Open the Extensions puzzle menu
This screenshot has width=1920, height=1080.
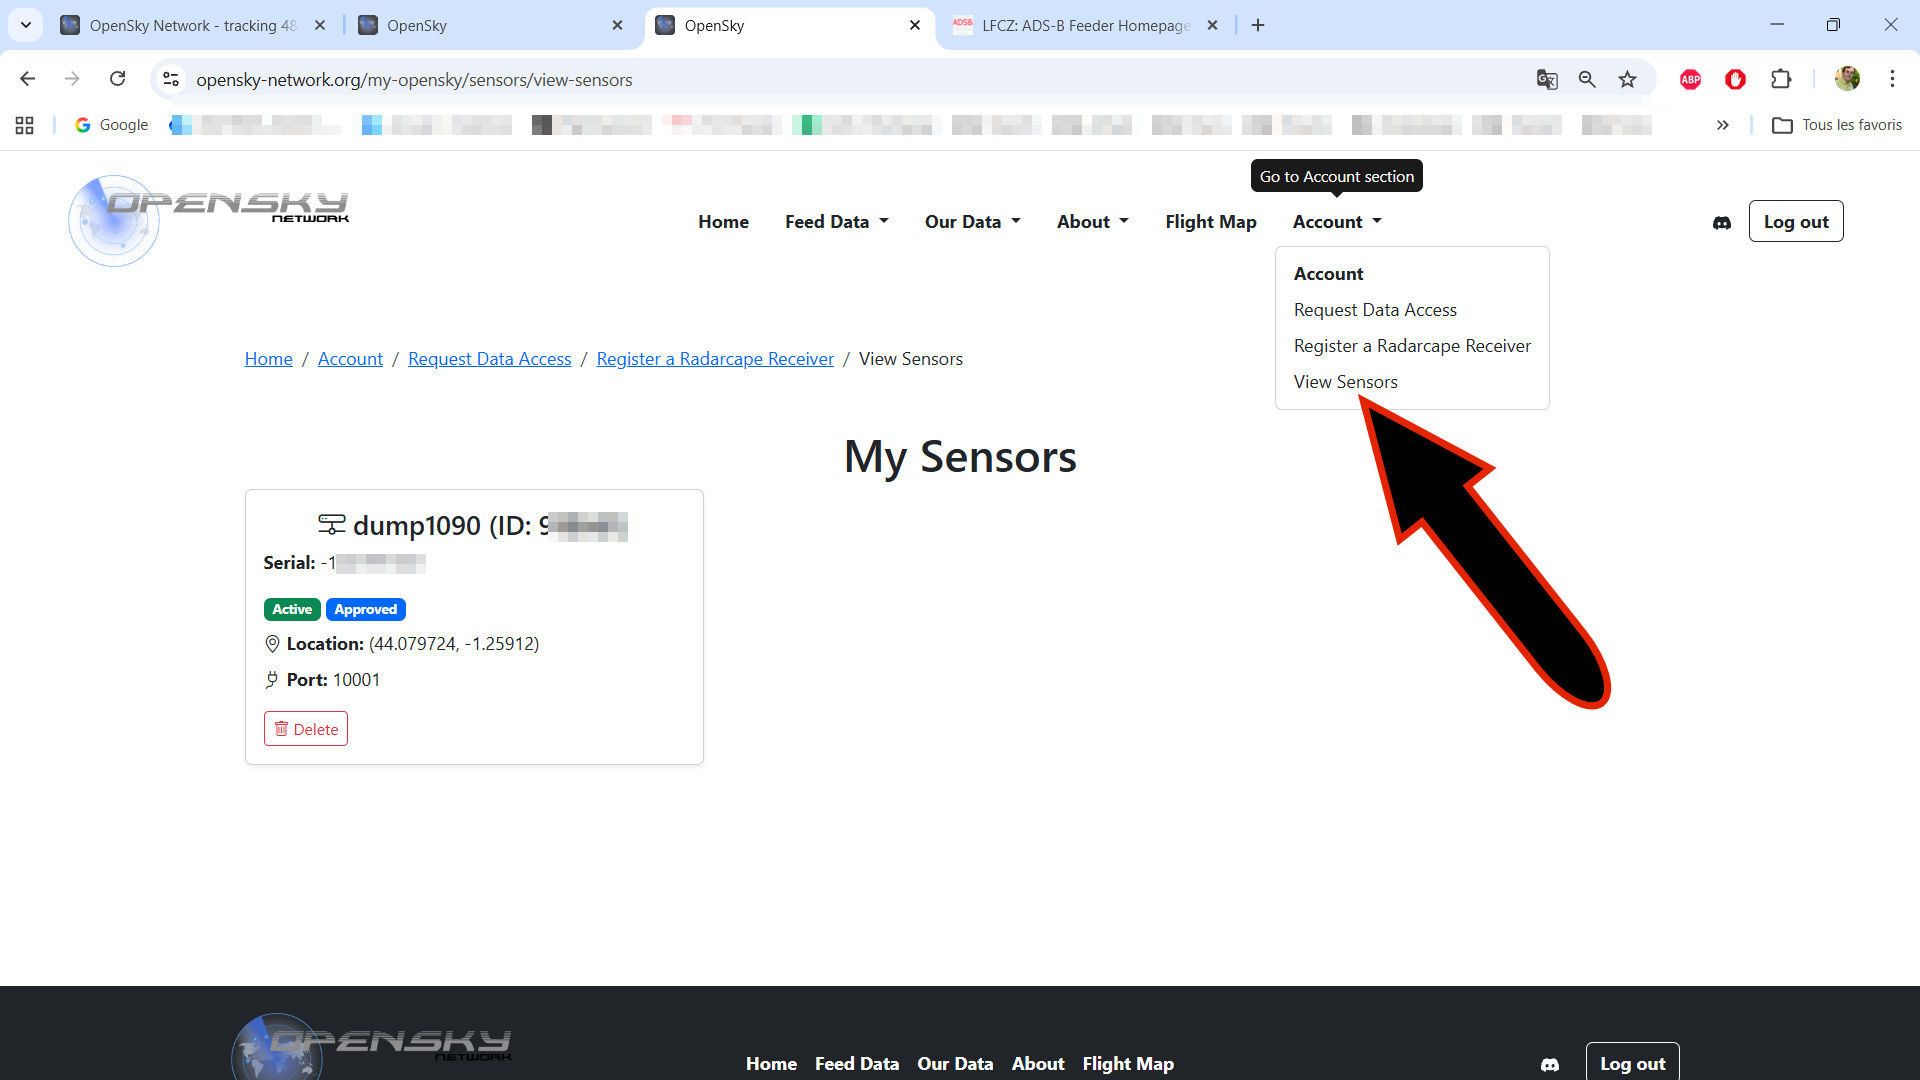(x=1781, y=79)
